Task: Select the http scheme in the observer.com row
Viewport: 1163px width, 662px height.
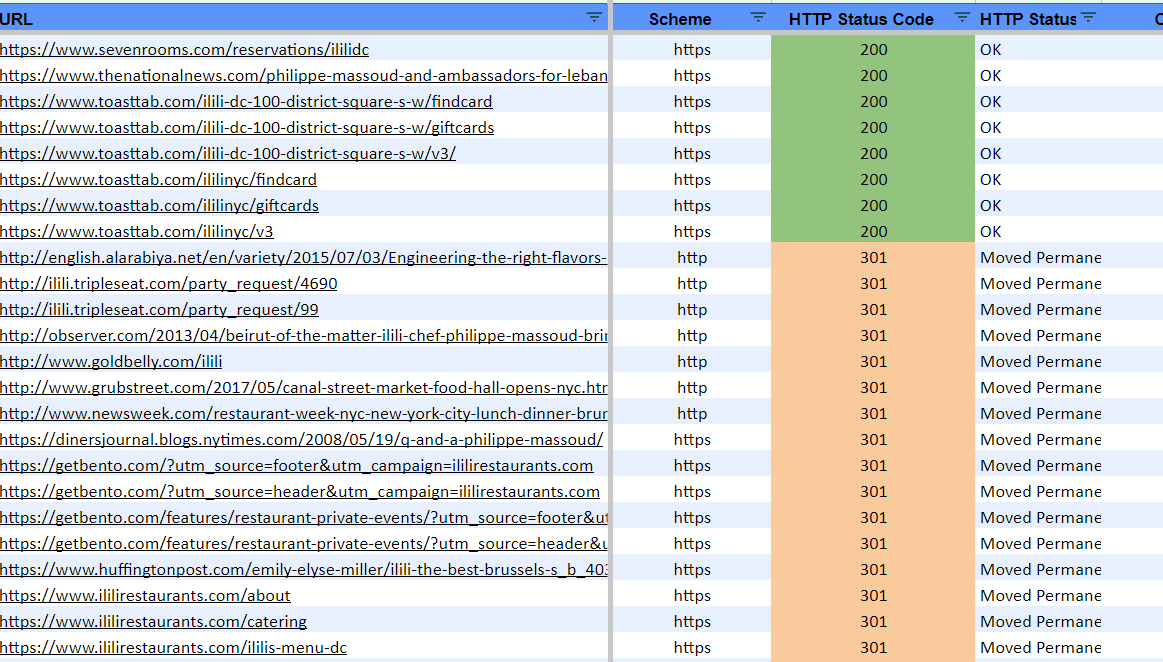Action: click(692, 335)
